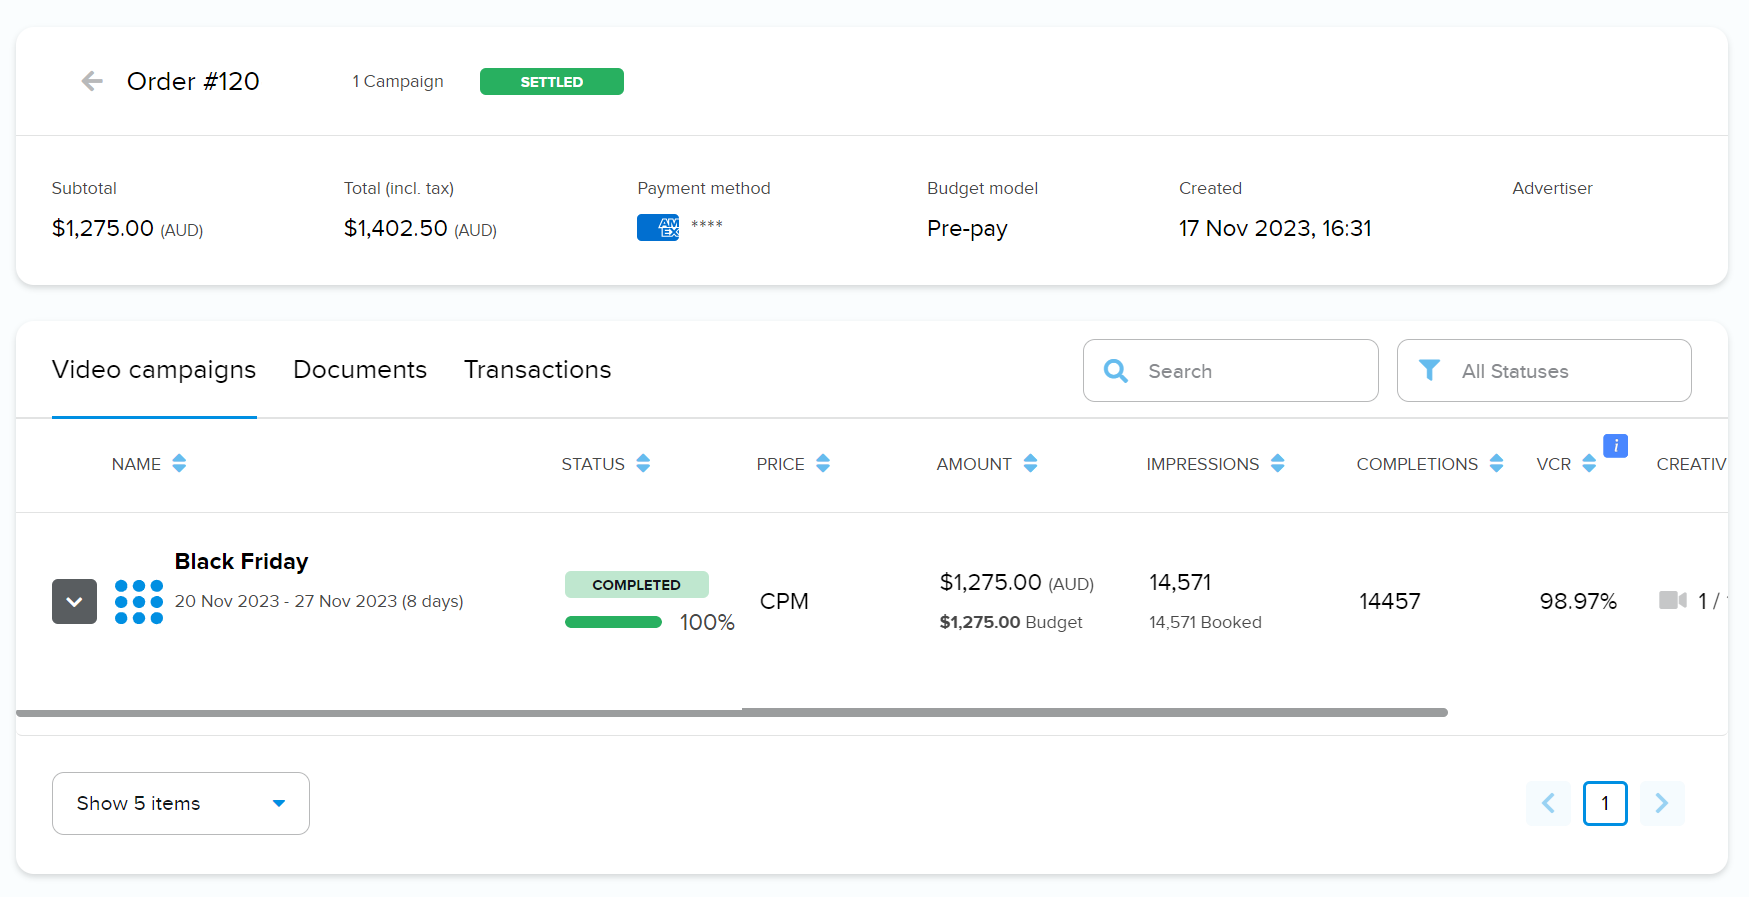The height and width of the screenshot is (897, 1749).
Task: Expand the Black Friday campaign row
Action: click(x=74, y=602)
